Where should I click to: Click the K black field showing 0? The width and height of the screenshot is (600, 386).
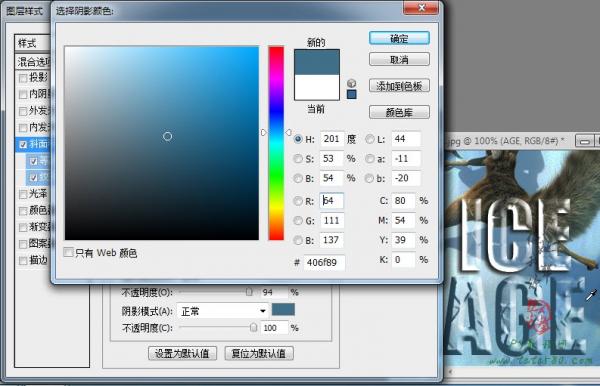pos(403,260)
